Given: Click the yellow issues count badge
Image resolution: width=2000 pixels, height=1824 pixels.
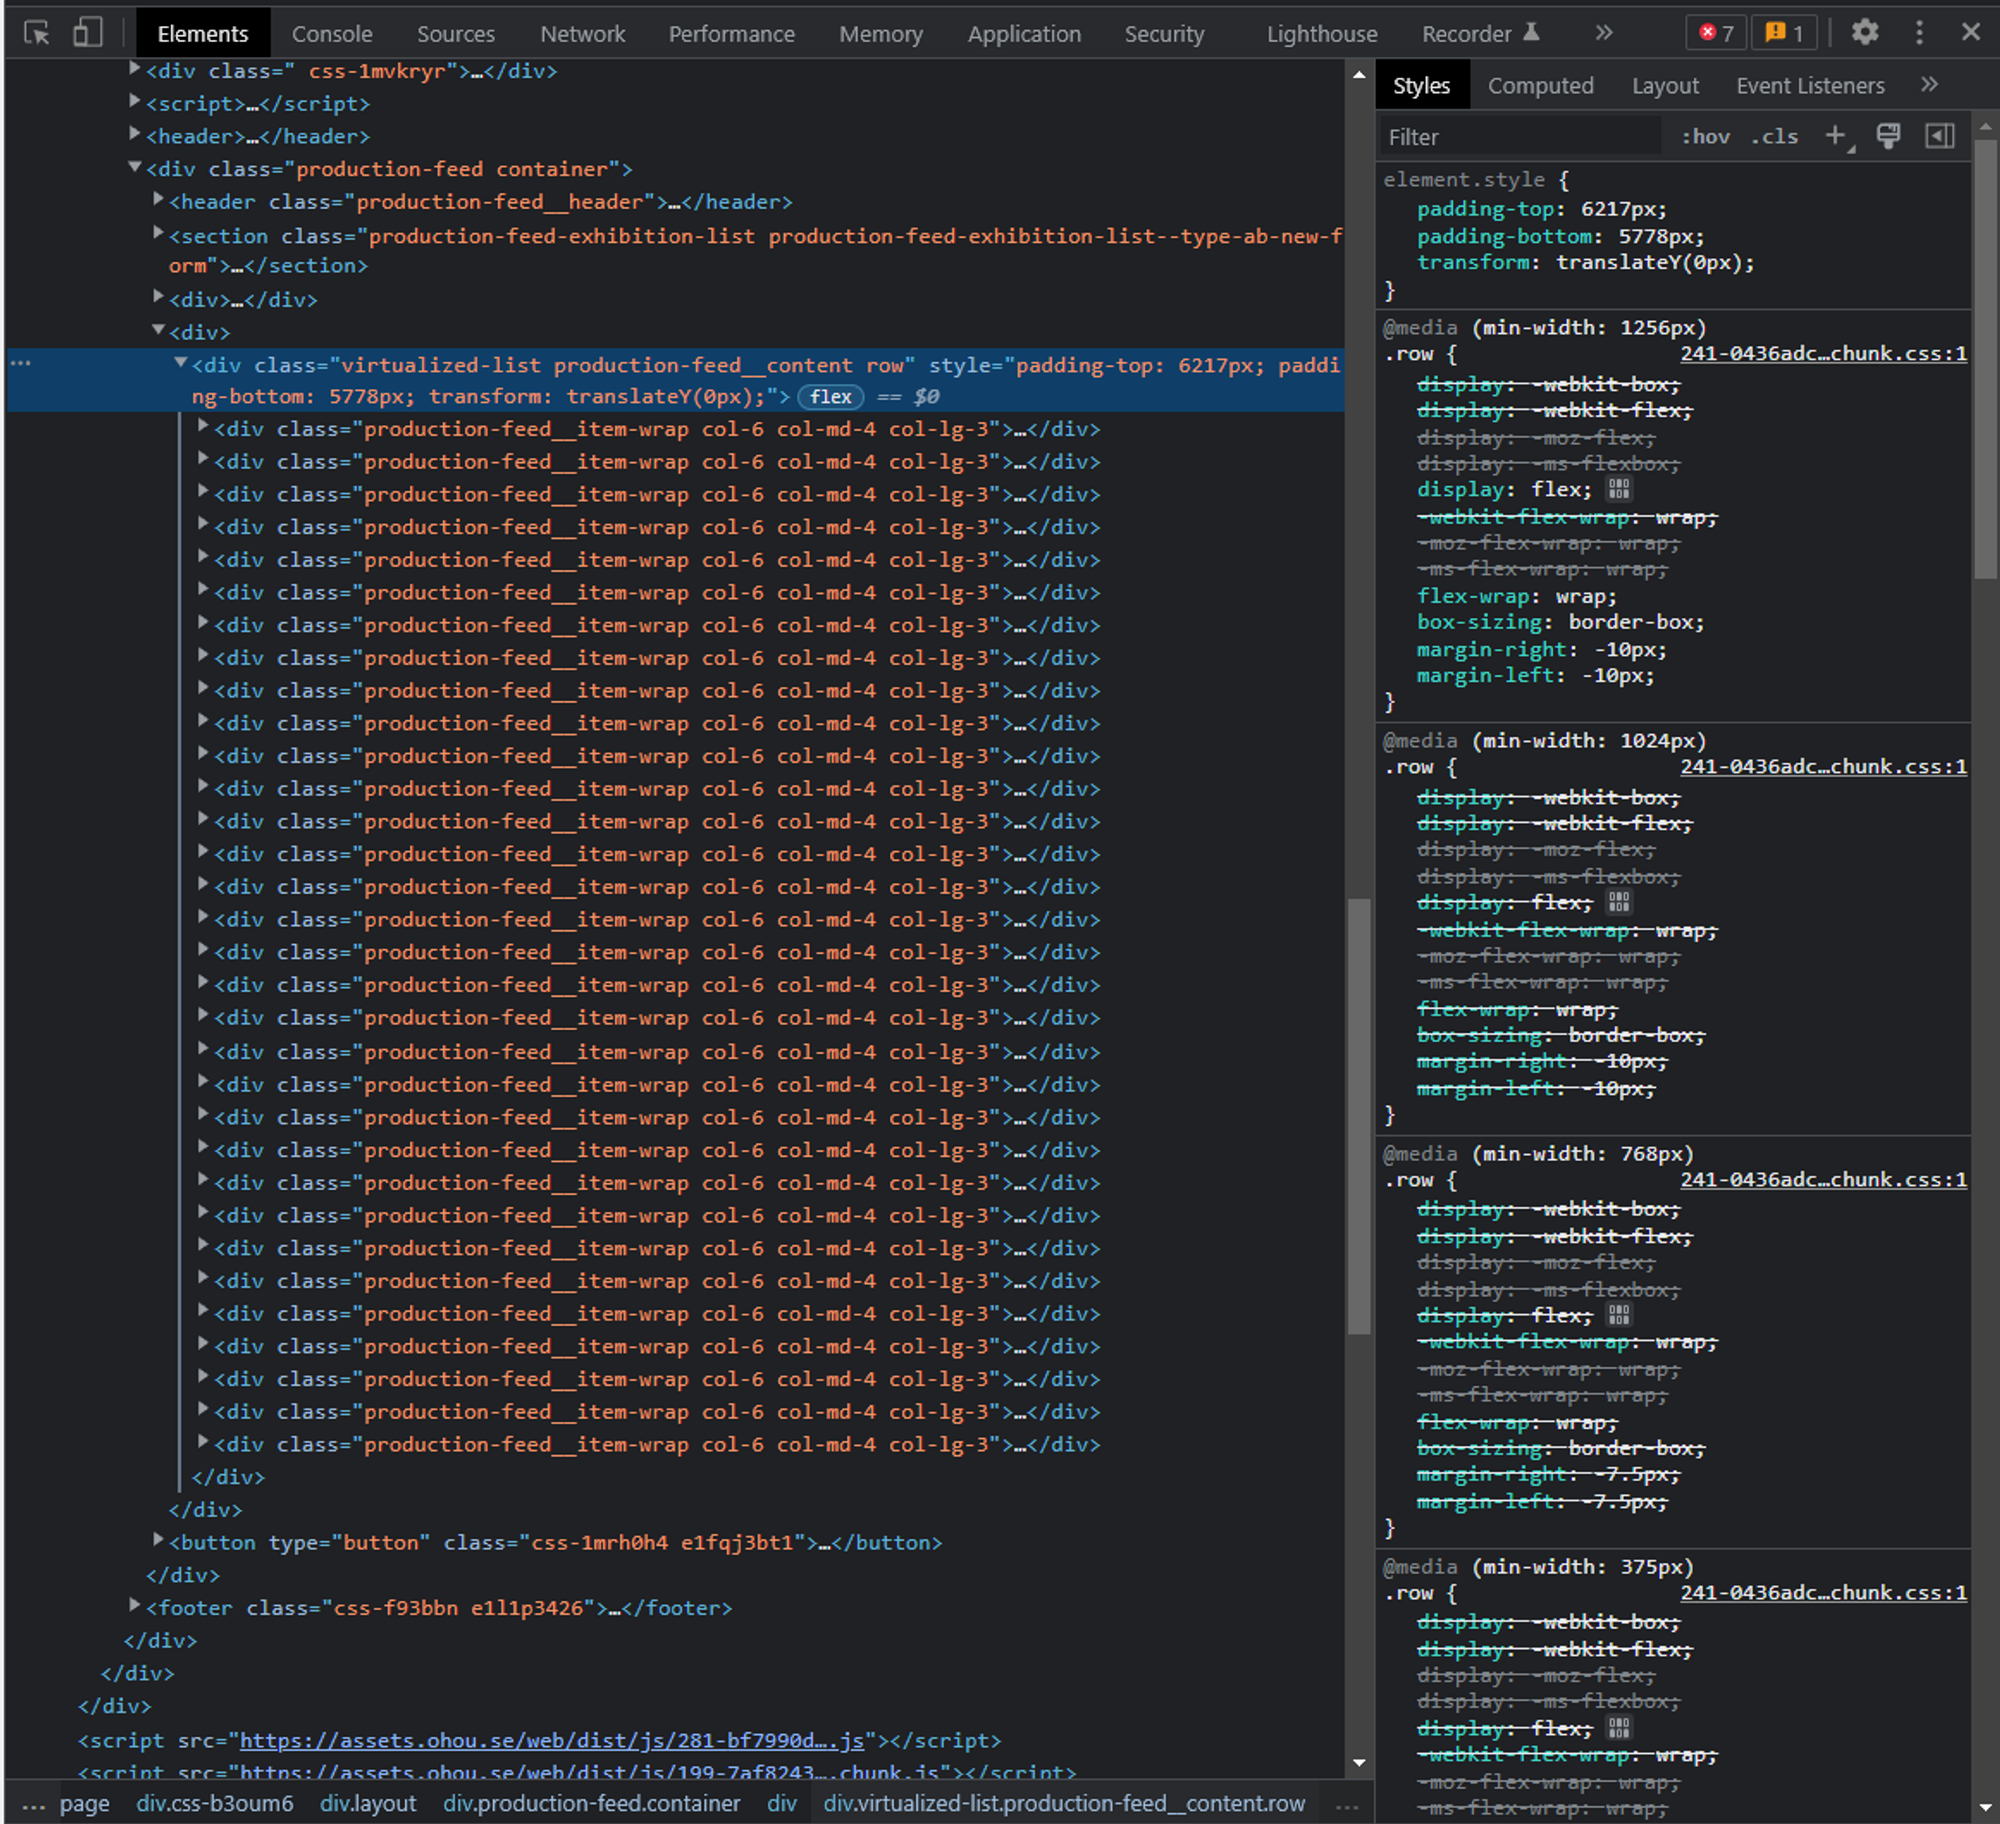Looking at the screenshot, I should (x=1784, y=33).
